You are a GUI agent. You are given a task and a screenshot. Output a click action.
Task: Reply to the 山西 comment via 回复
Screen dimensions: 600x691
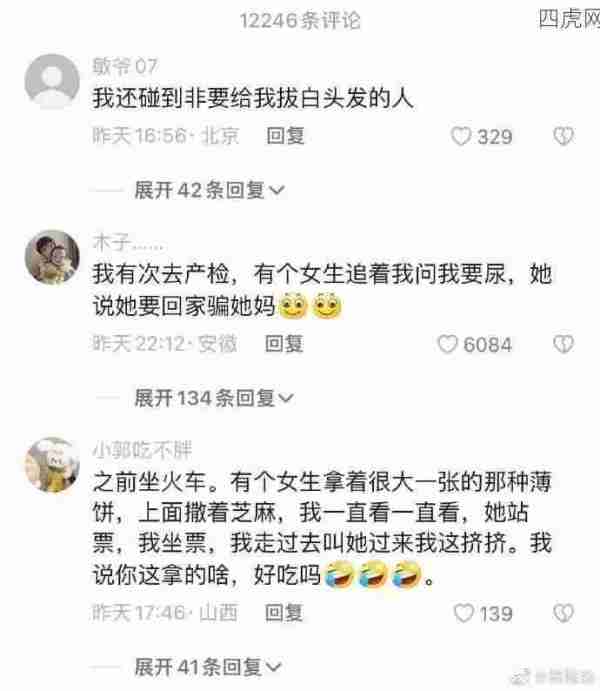click(x=284, y=613)
